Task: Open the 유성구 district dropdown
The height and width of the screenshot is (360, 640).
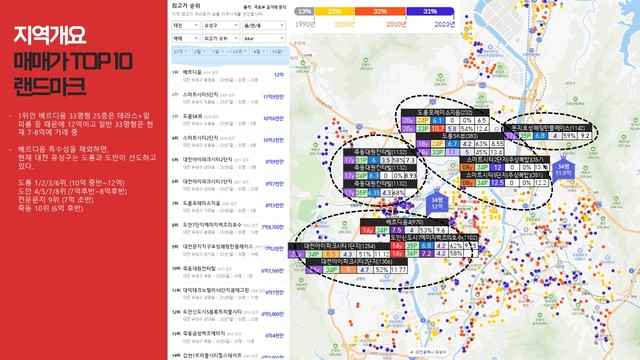Action: coord(221,25)
